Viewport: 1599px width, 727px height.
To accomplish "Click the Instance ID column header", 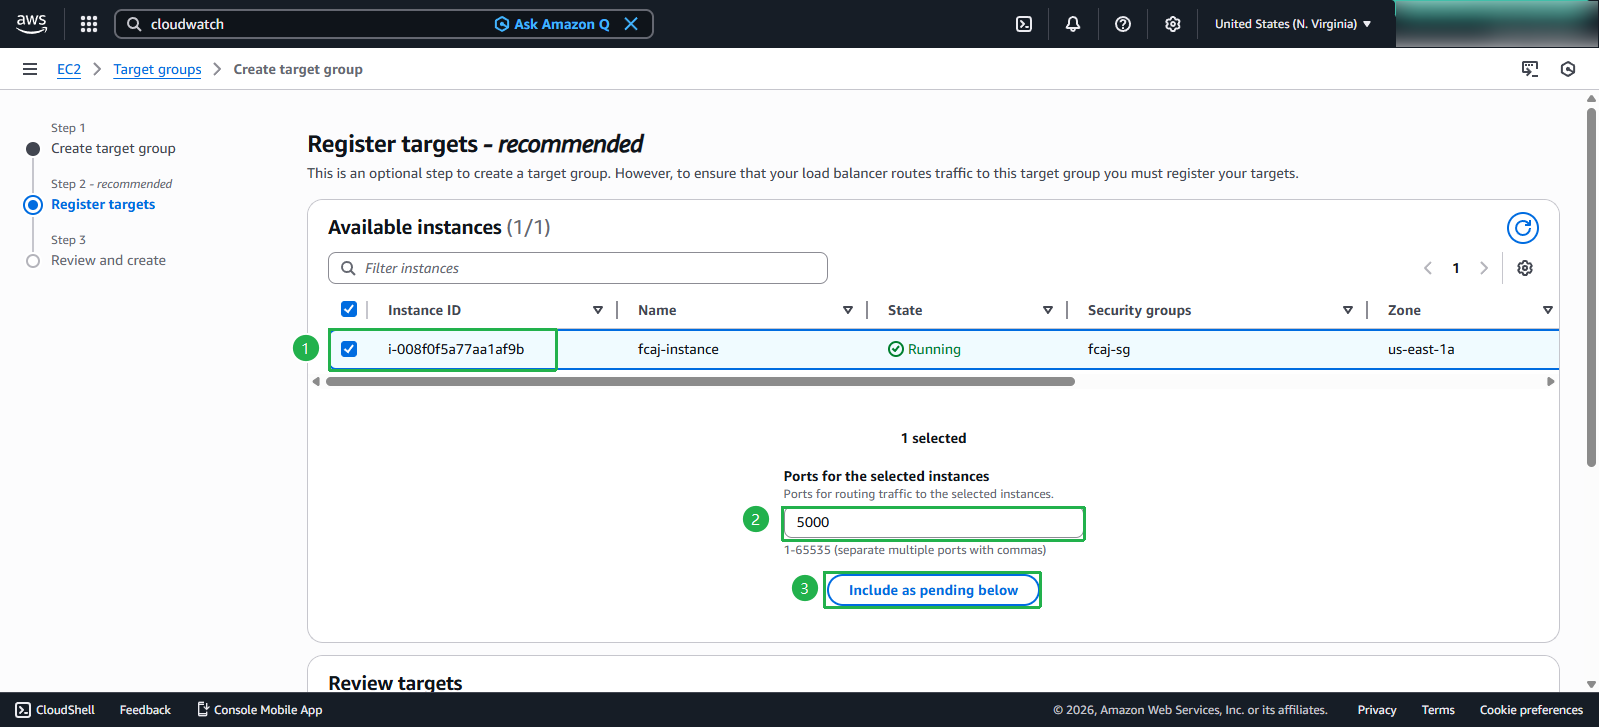I will [x=424, y=310].
